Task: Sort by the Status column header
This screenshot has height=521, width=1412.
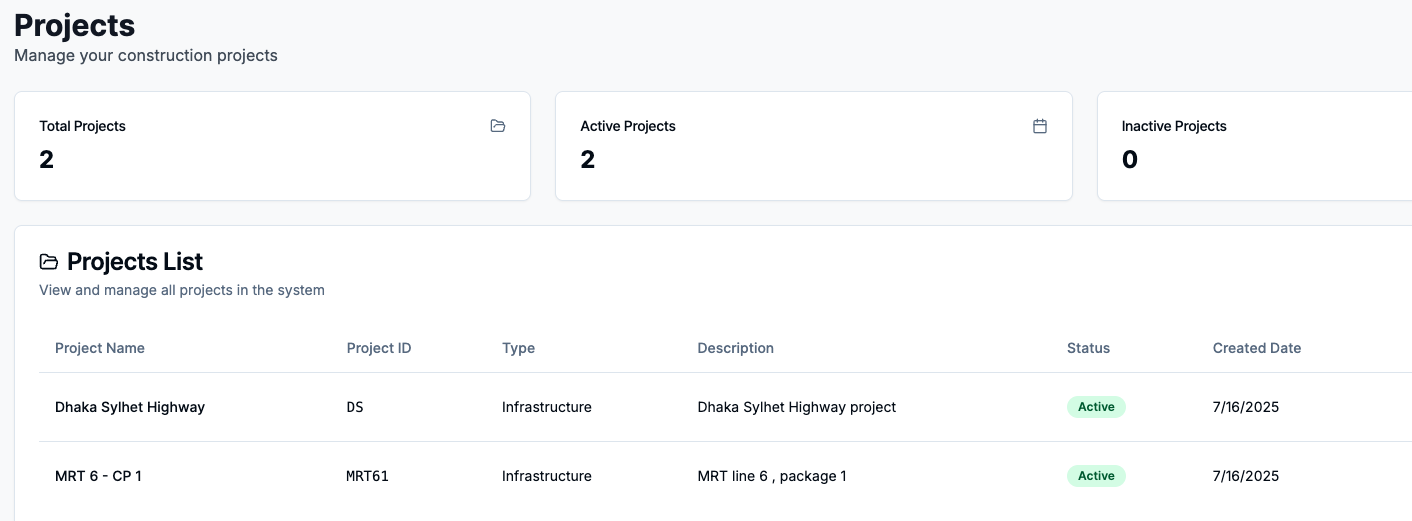Action: 1088,348
